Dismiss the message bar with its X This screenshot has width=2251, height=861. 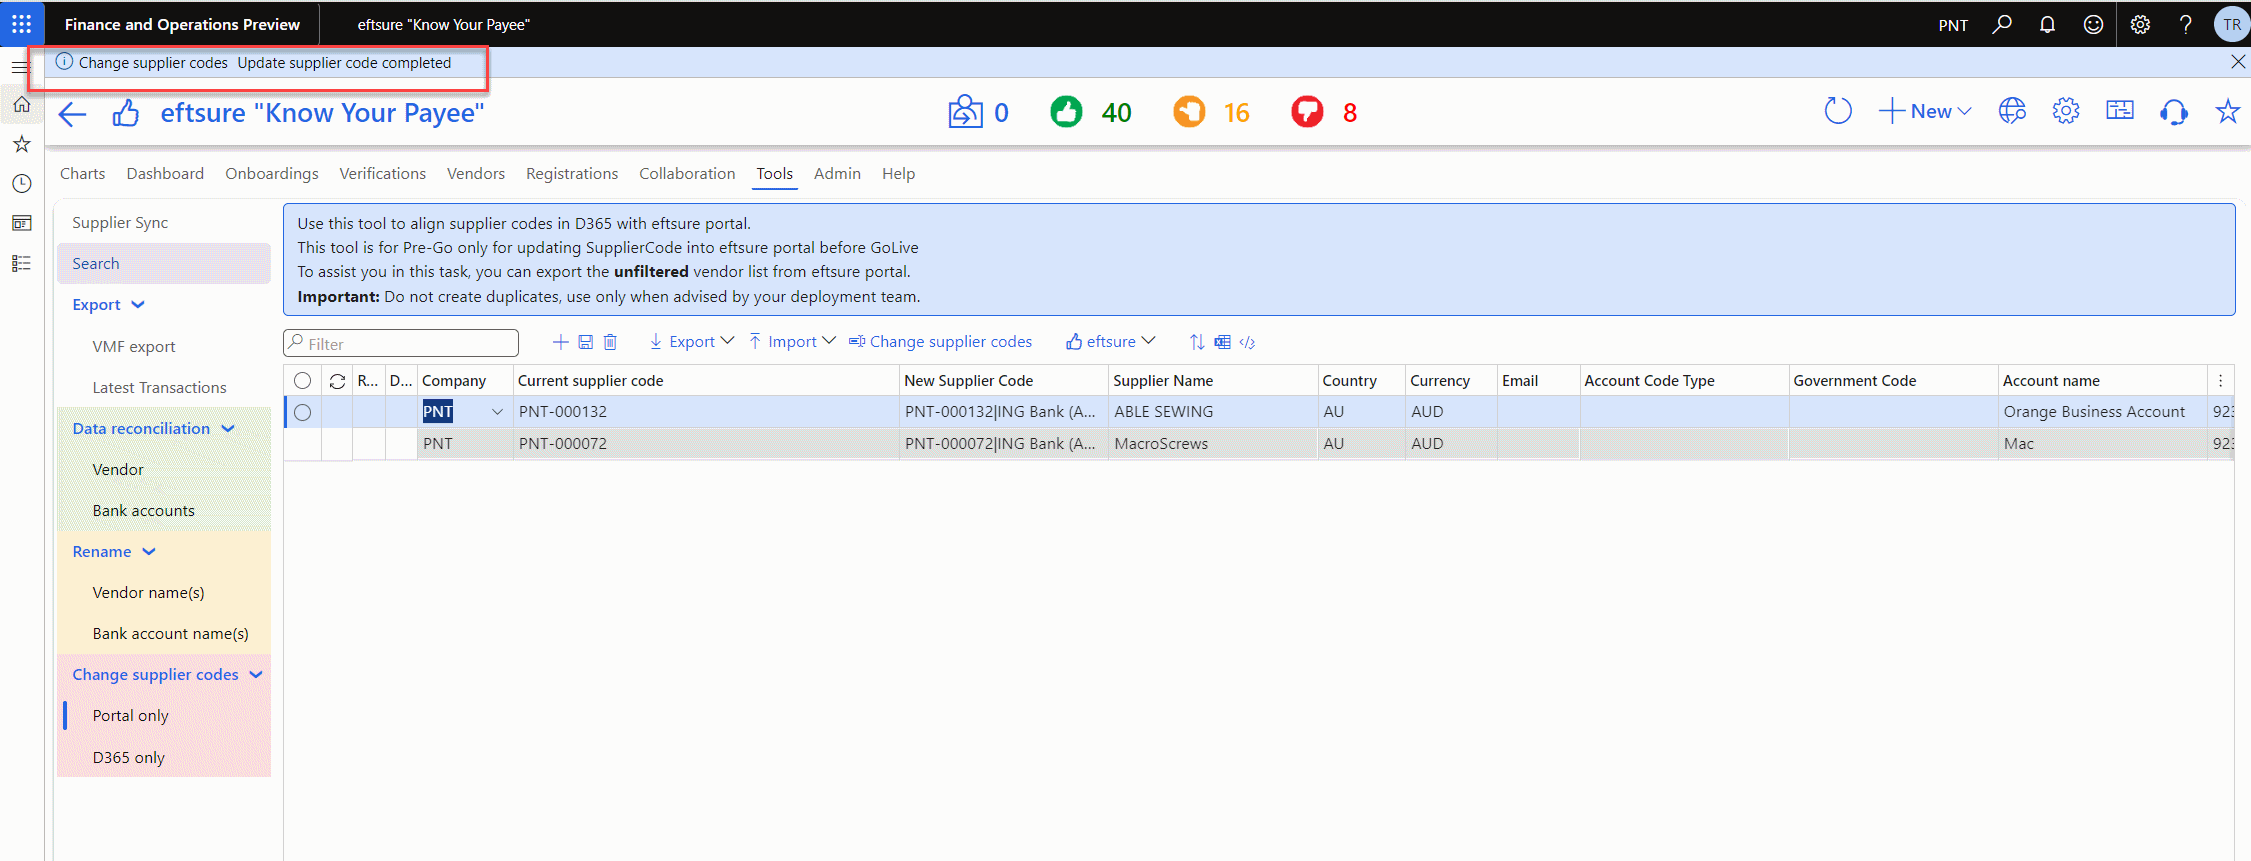click(2238, 62)
